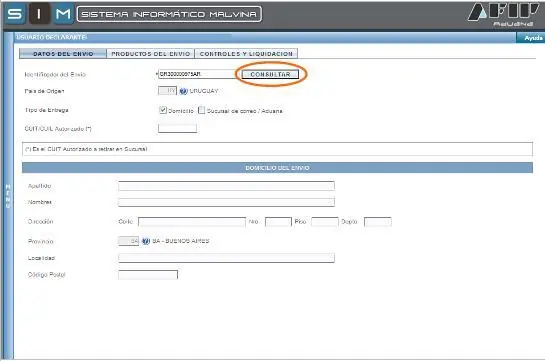The height and width of the screenshot is (361, 545).
Task: Click the BA - BUENOS AIRES text
Action: coord(181,241)
